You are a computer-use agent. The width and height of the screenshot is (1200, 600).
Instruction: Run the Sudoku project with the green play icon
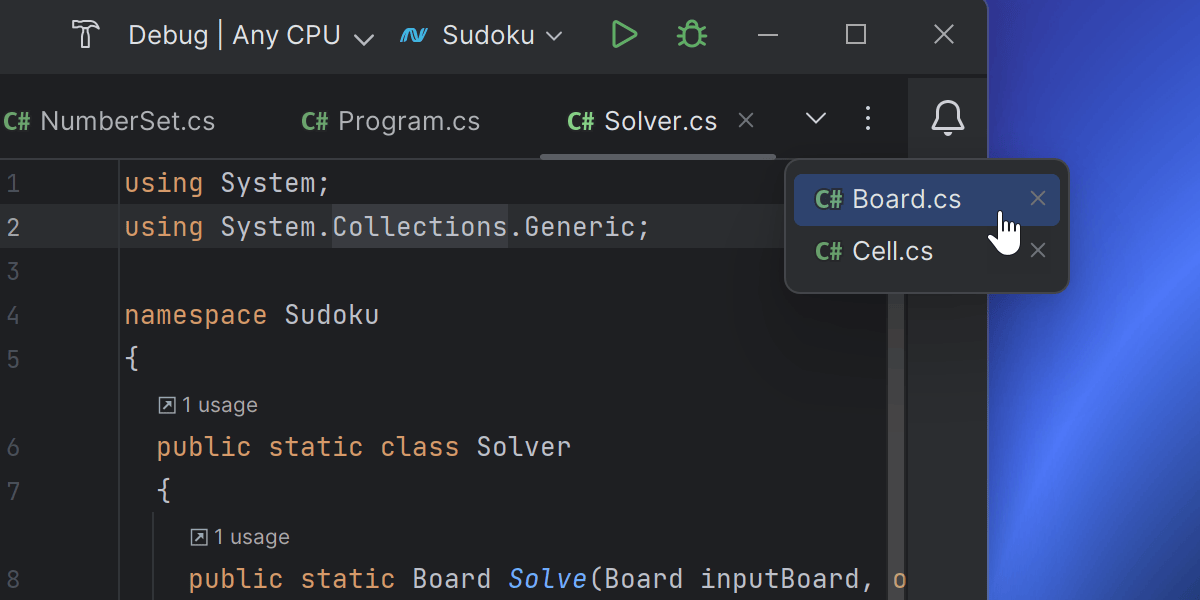pyautogui.click(x=624, y=35)
